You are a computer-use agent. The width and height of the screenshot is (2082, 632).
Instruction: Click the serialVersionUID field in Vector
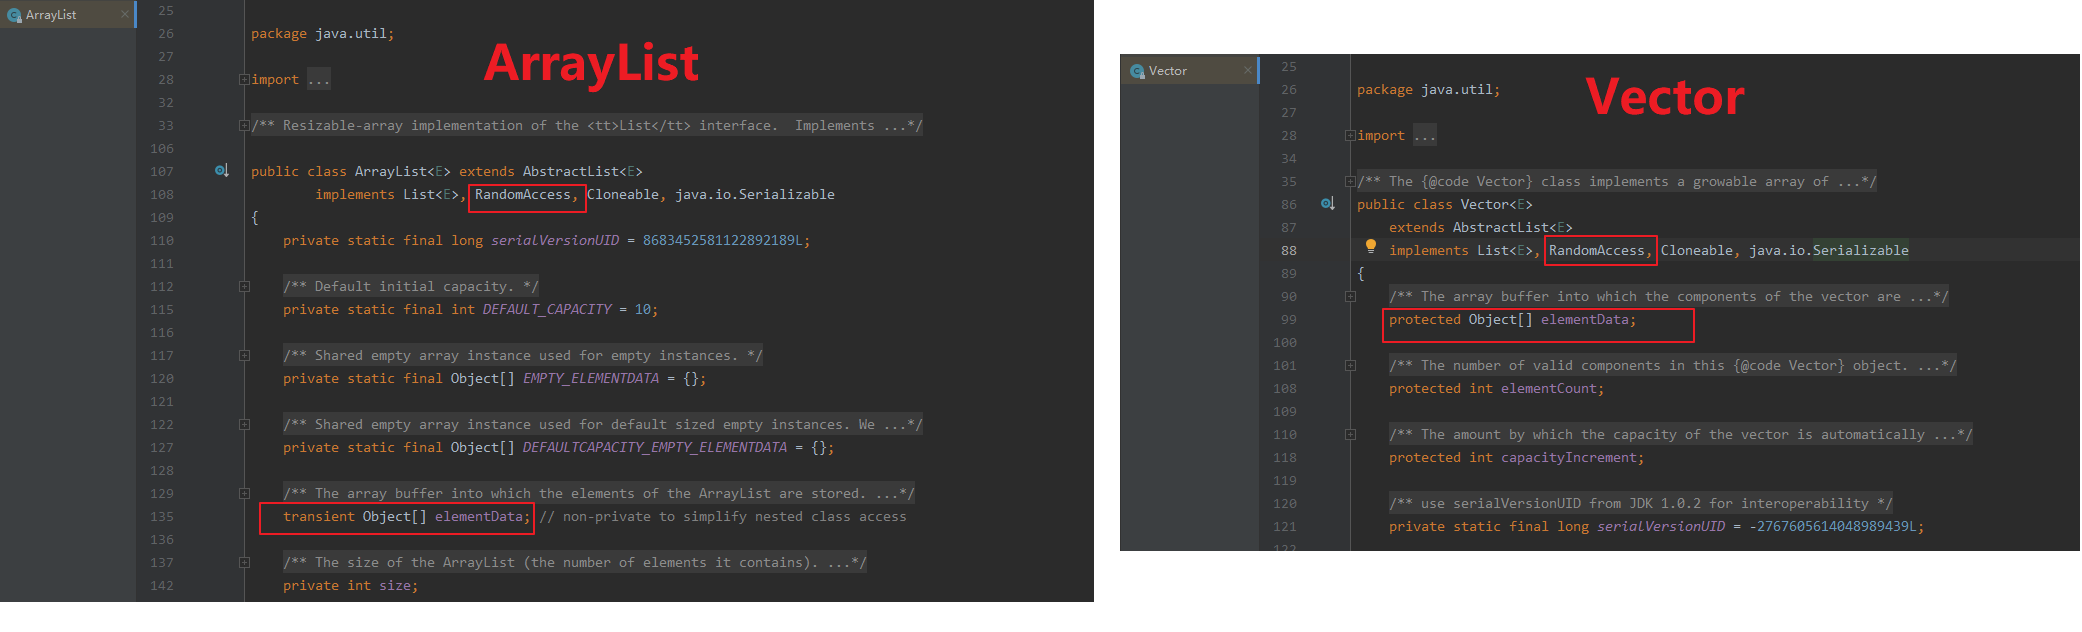pos(1661,526)
